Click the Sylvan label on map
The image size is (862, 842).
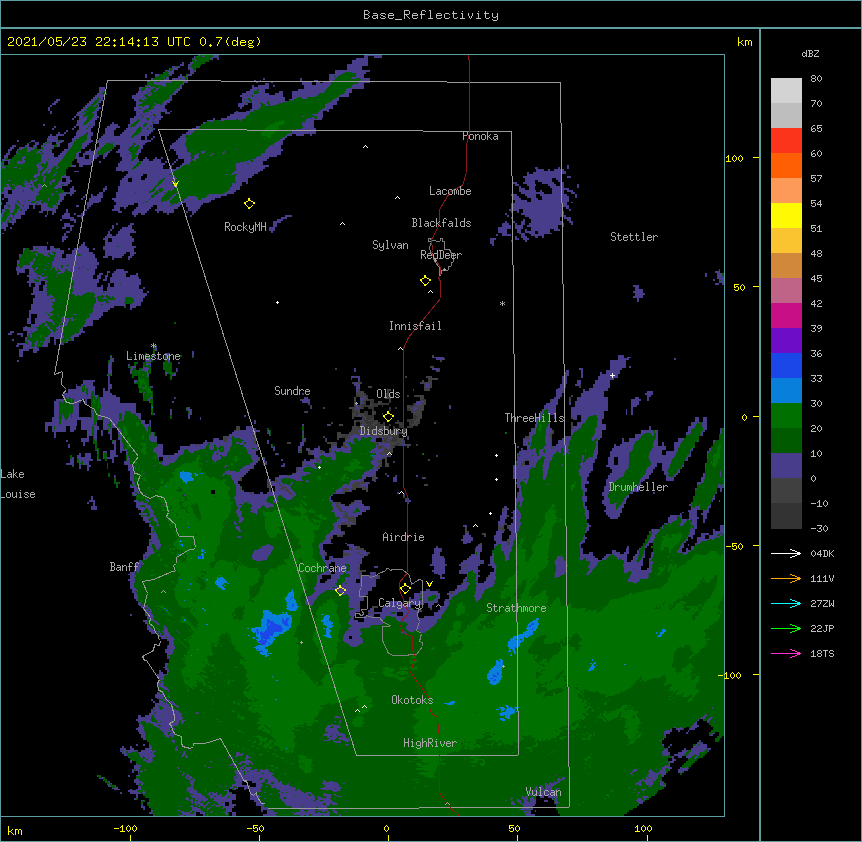pos(390,245)
